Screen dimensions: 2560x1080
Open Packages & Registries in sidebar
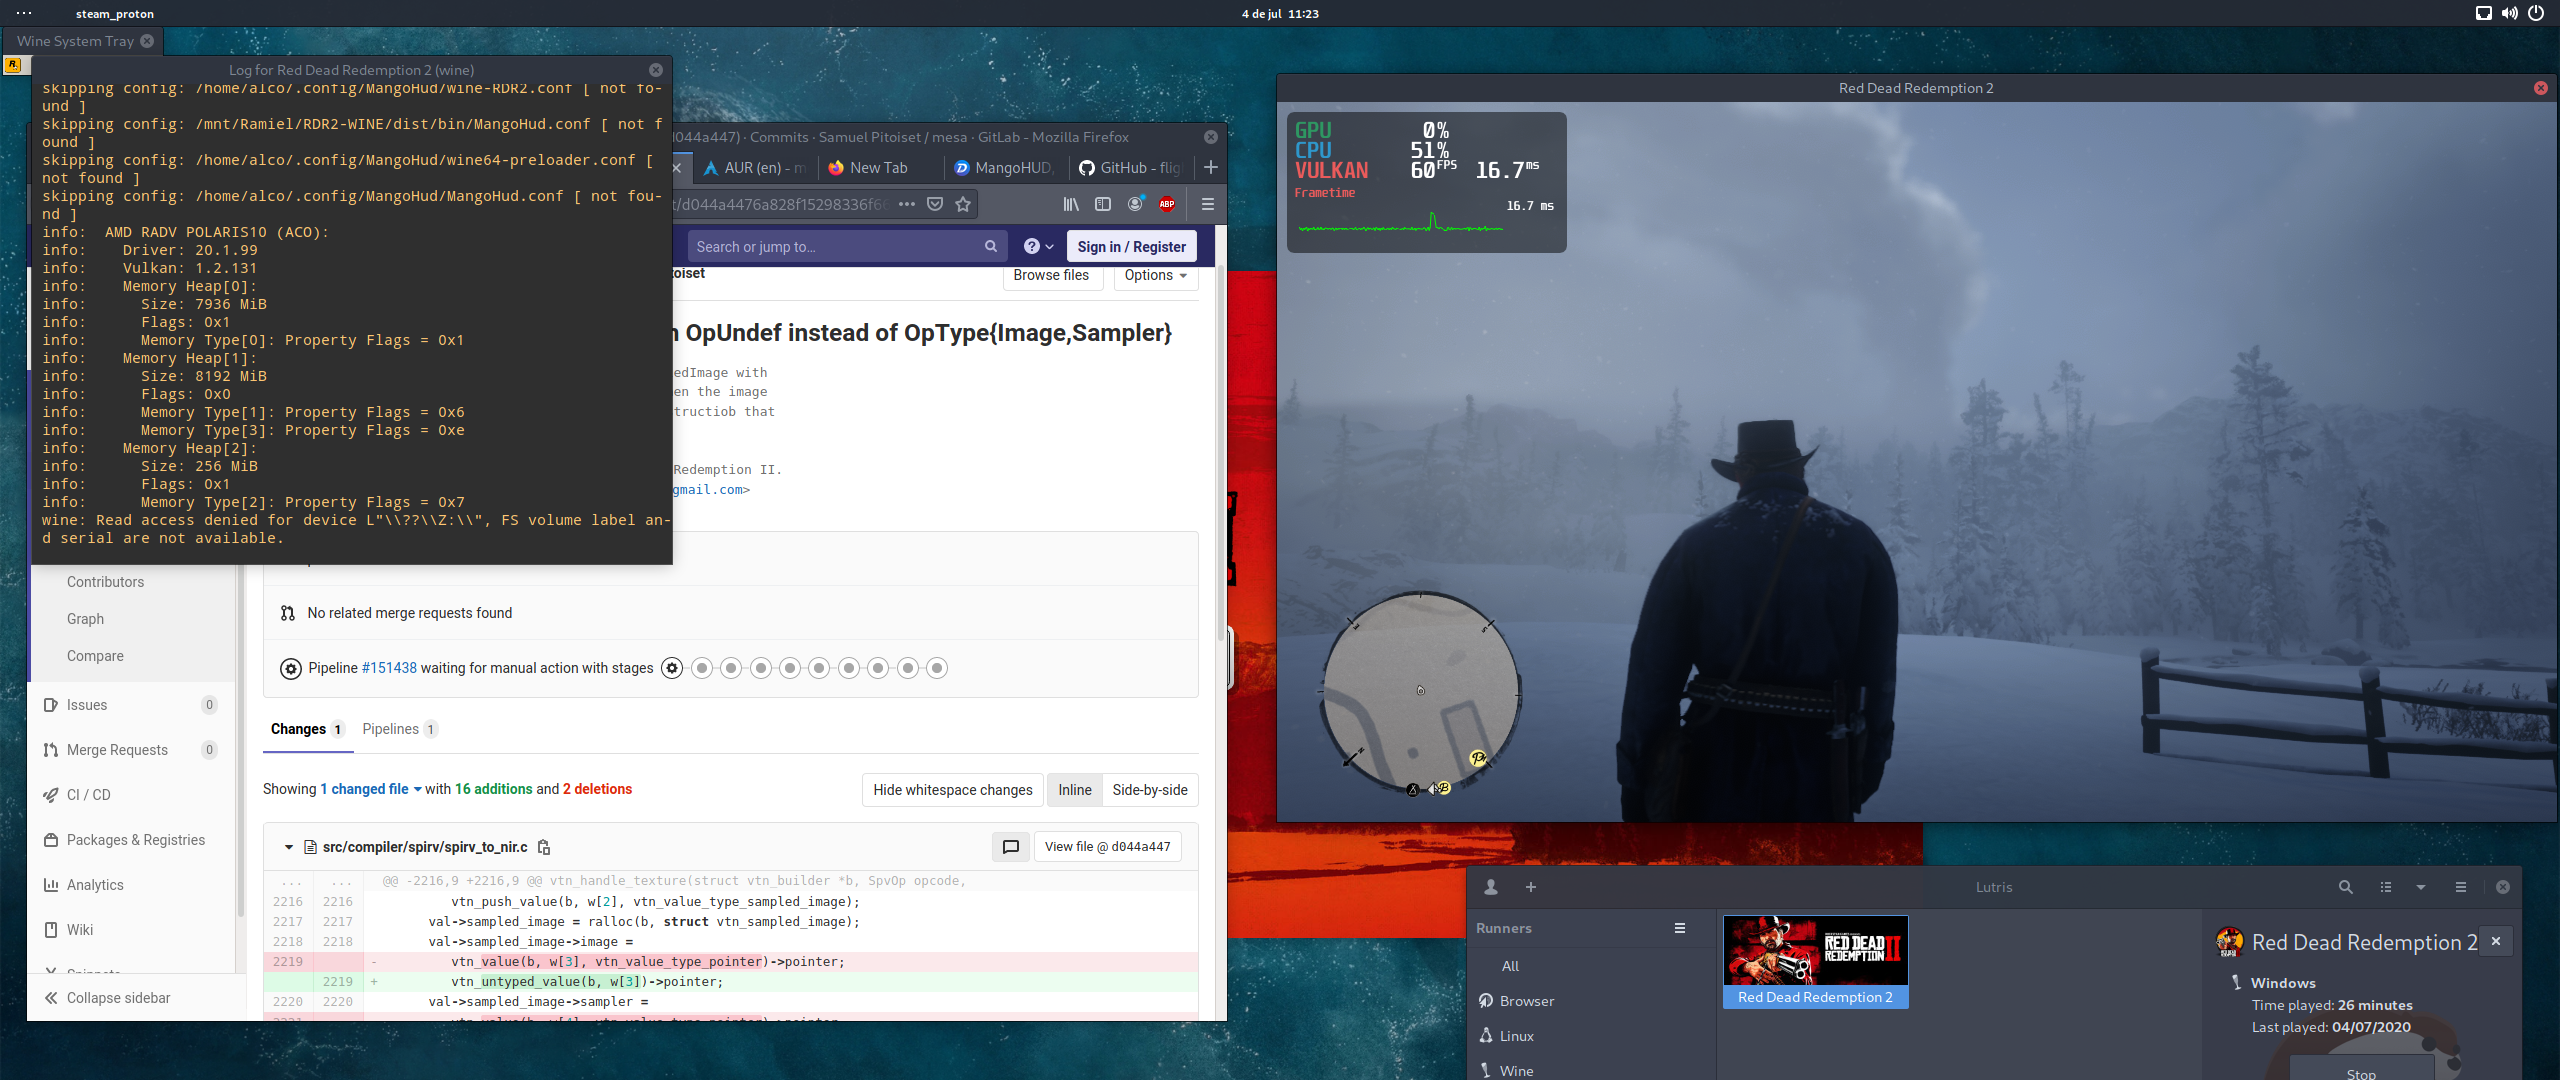click(x=131, y=840)
